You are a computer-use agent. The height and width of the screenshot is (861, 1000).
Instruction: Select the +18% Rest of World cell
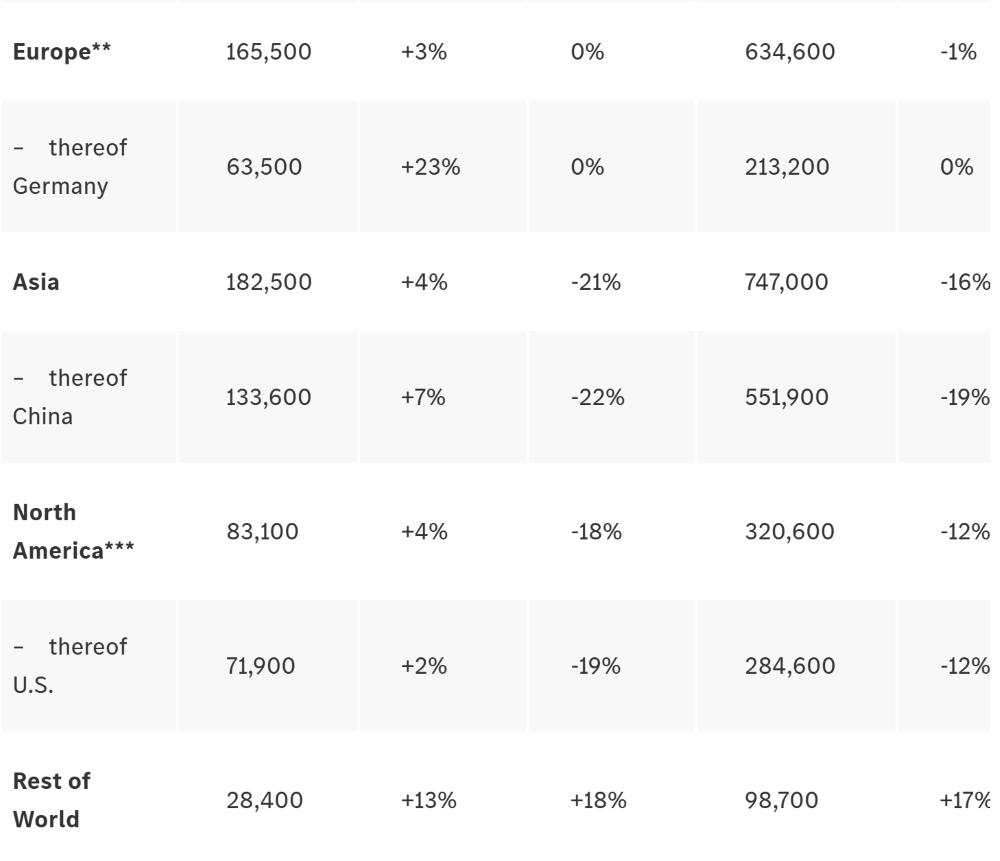tap(599, 800)
